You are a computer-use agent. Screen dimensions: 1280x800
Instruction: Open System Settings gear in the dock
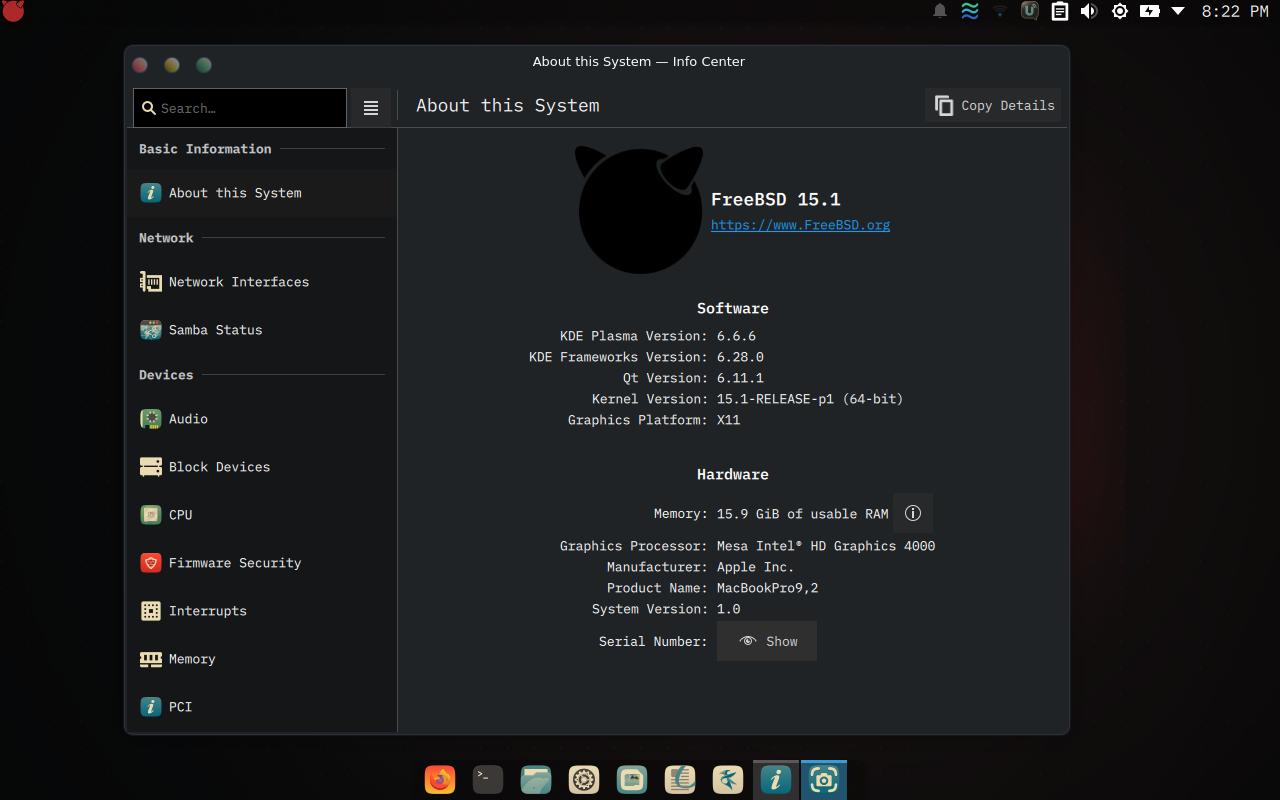584,779
